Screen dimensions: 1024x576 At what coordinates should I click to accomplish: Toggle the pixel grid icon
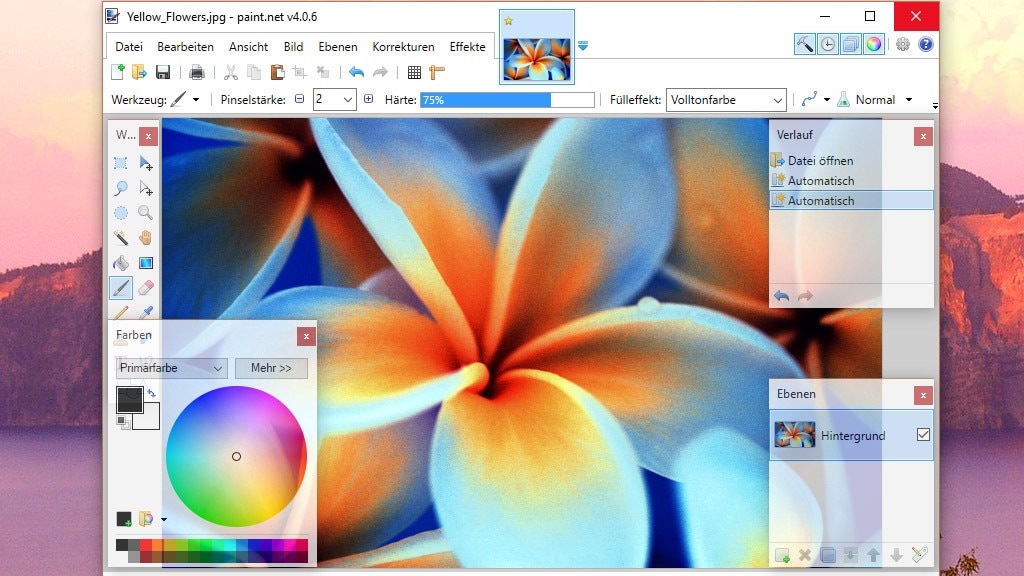point(414,72)
